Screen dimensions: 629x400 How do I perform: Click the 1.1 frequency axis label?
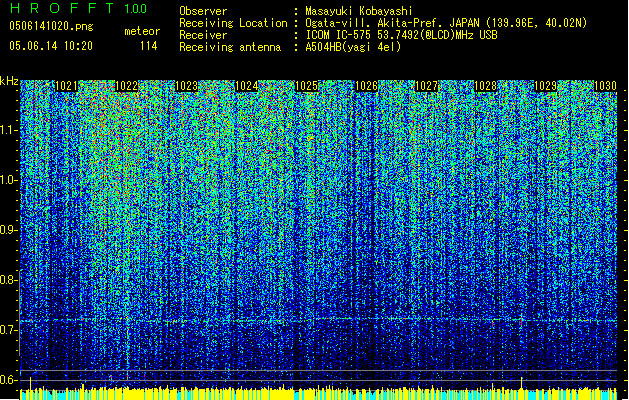[x=9, y=129]
